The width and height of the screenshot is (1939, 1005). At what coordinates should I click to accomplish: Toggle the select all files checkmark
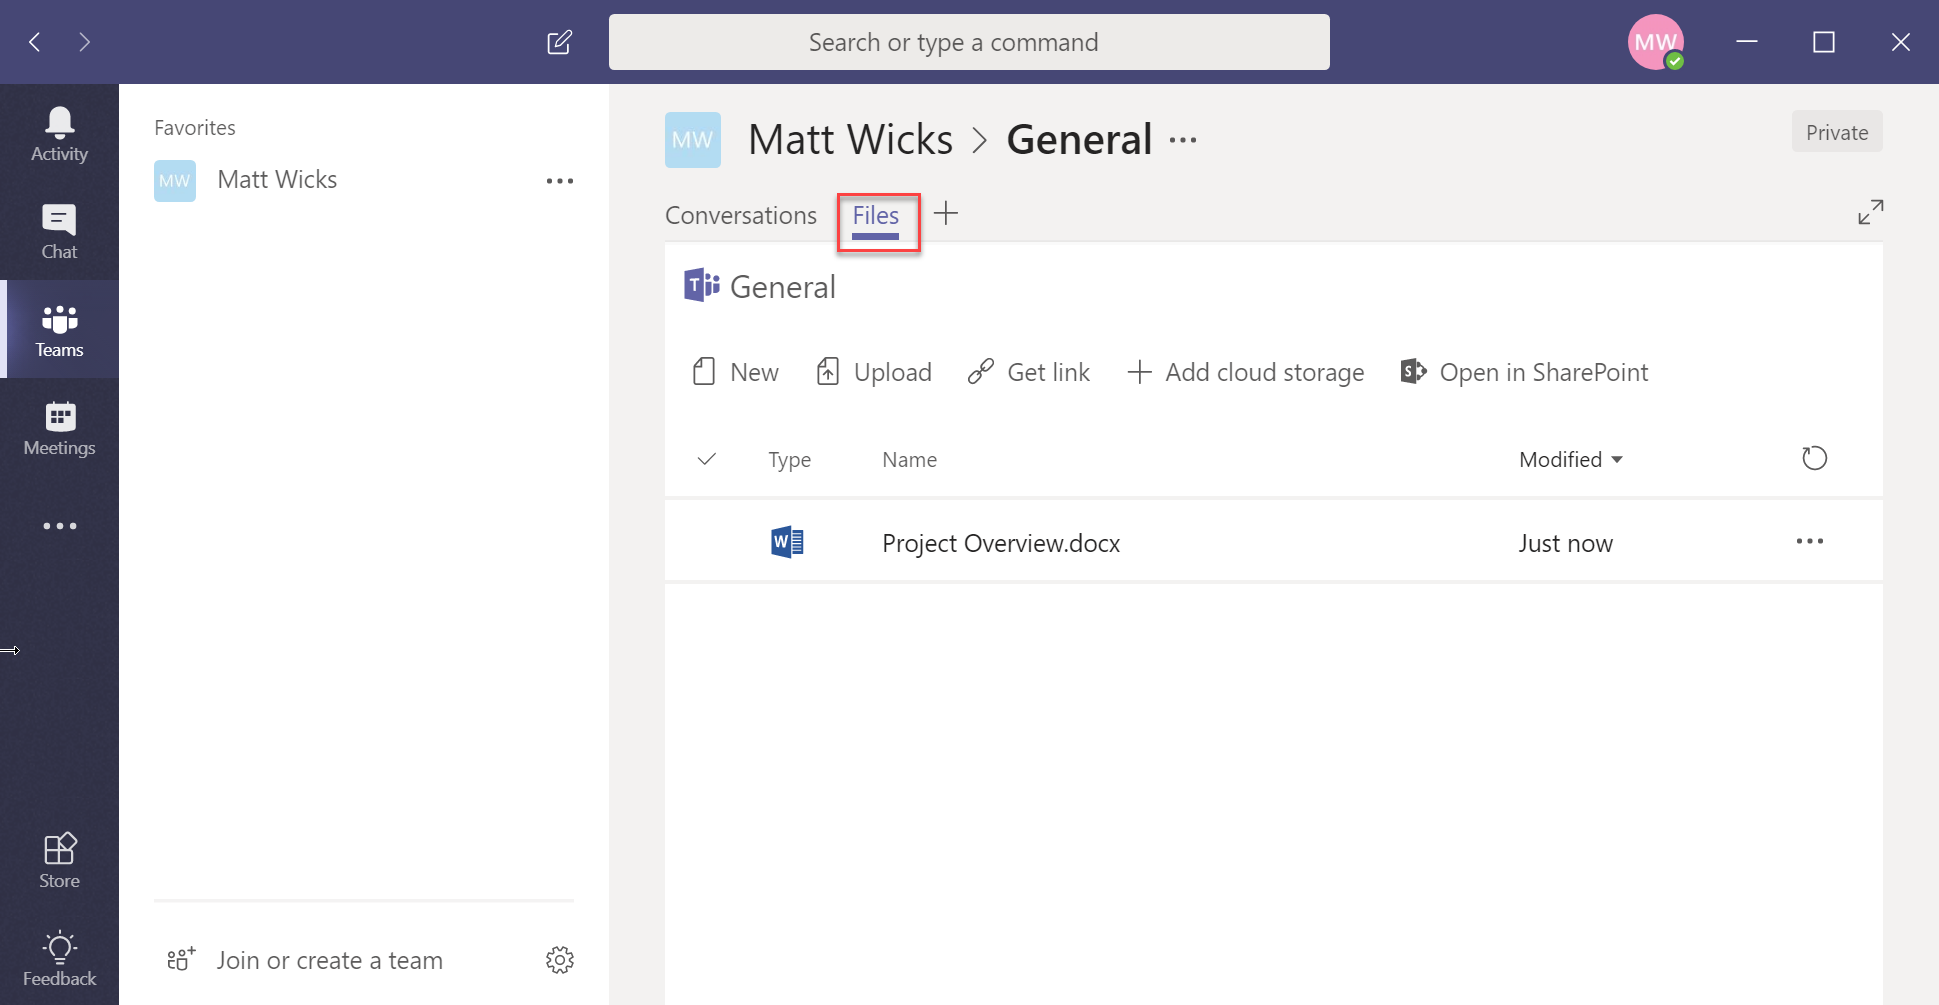[x=706, y=459]
